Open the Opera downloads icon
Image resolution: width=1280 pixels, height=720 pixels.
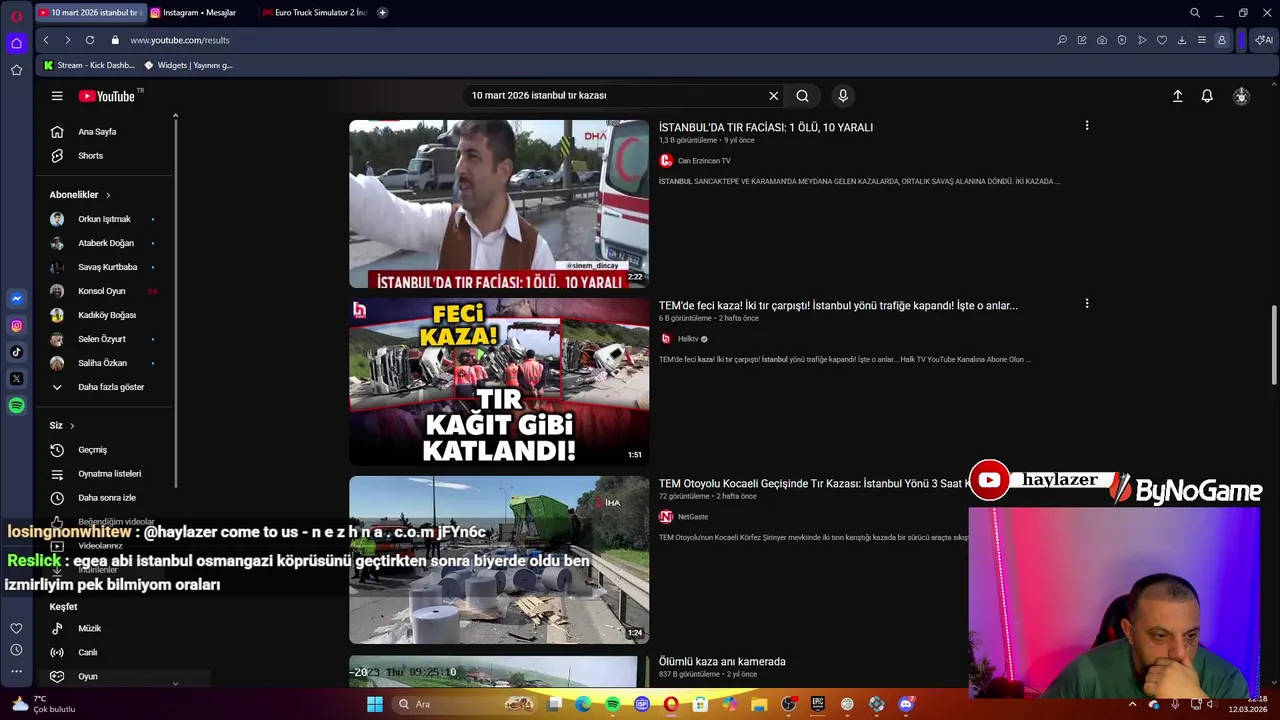tap(1182, 40)
